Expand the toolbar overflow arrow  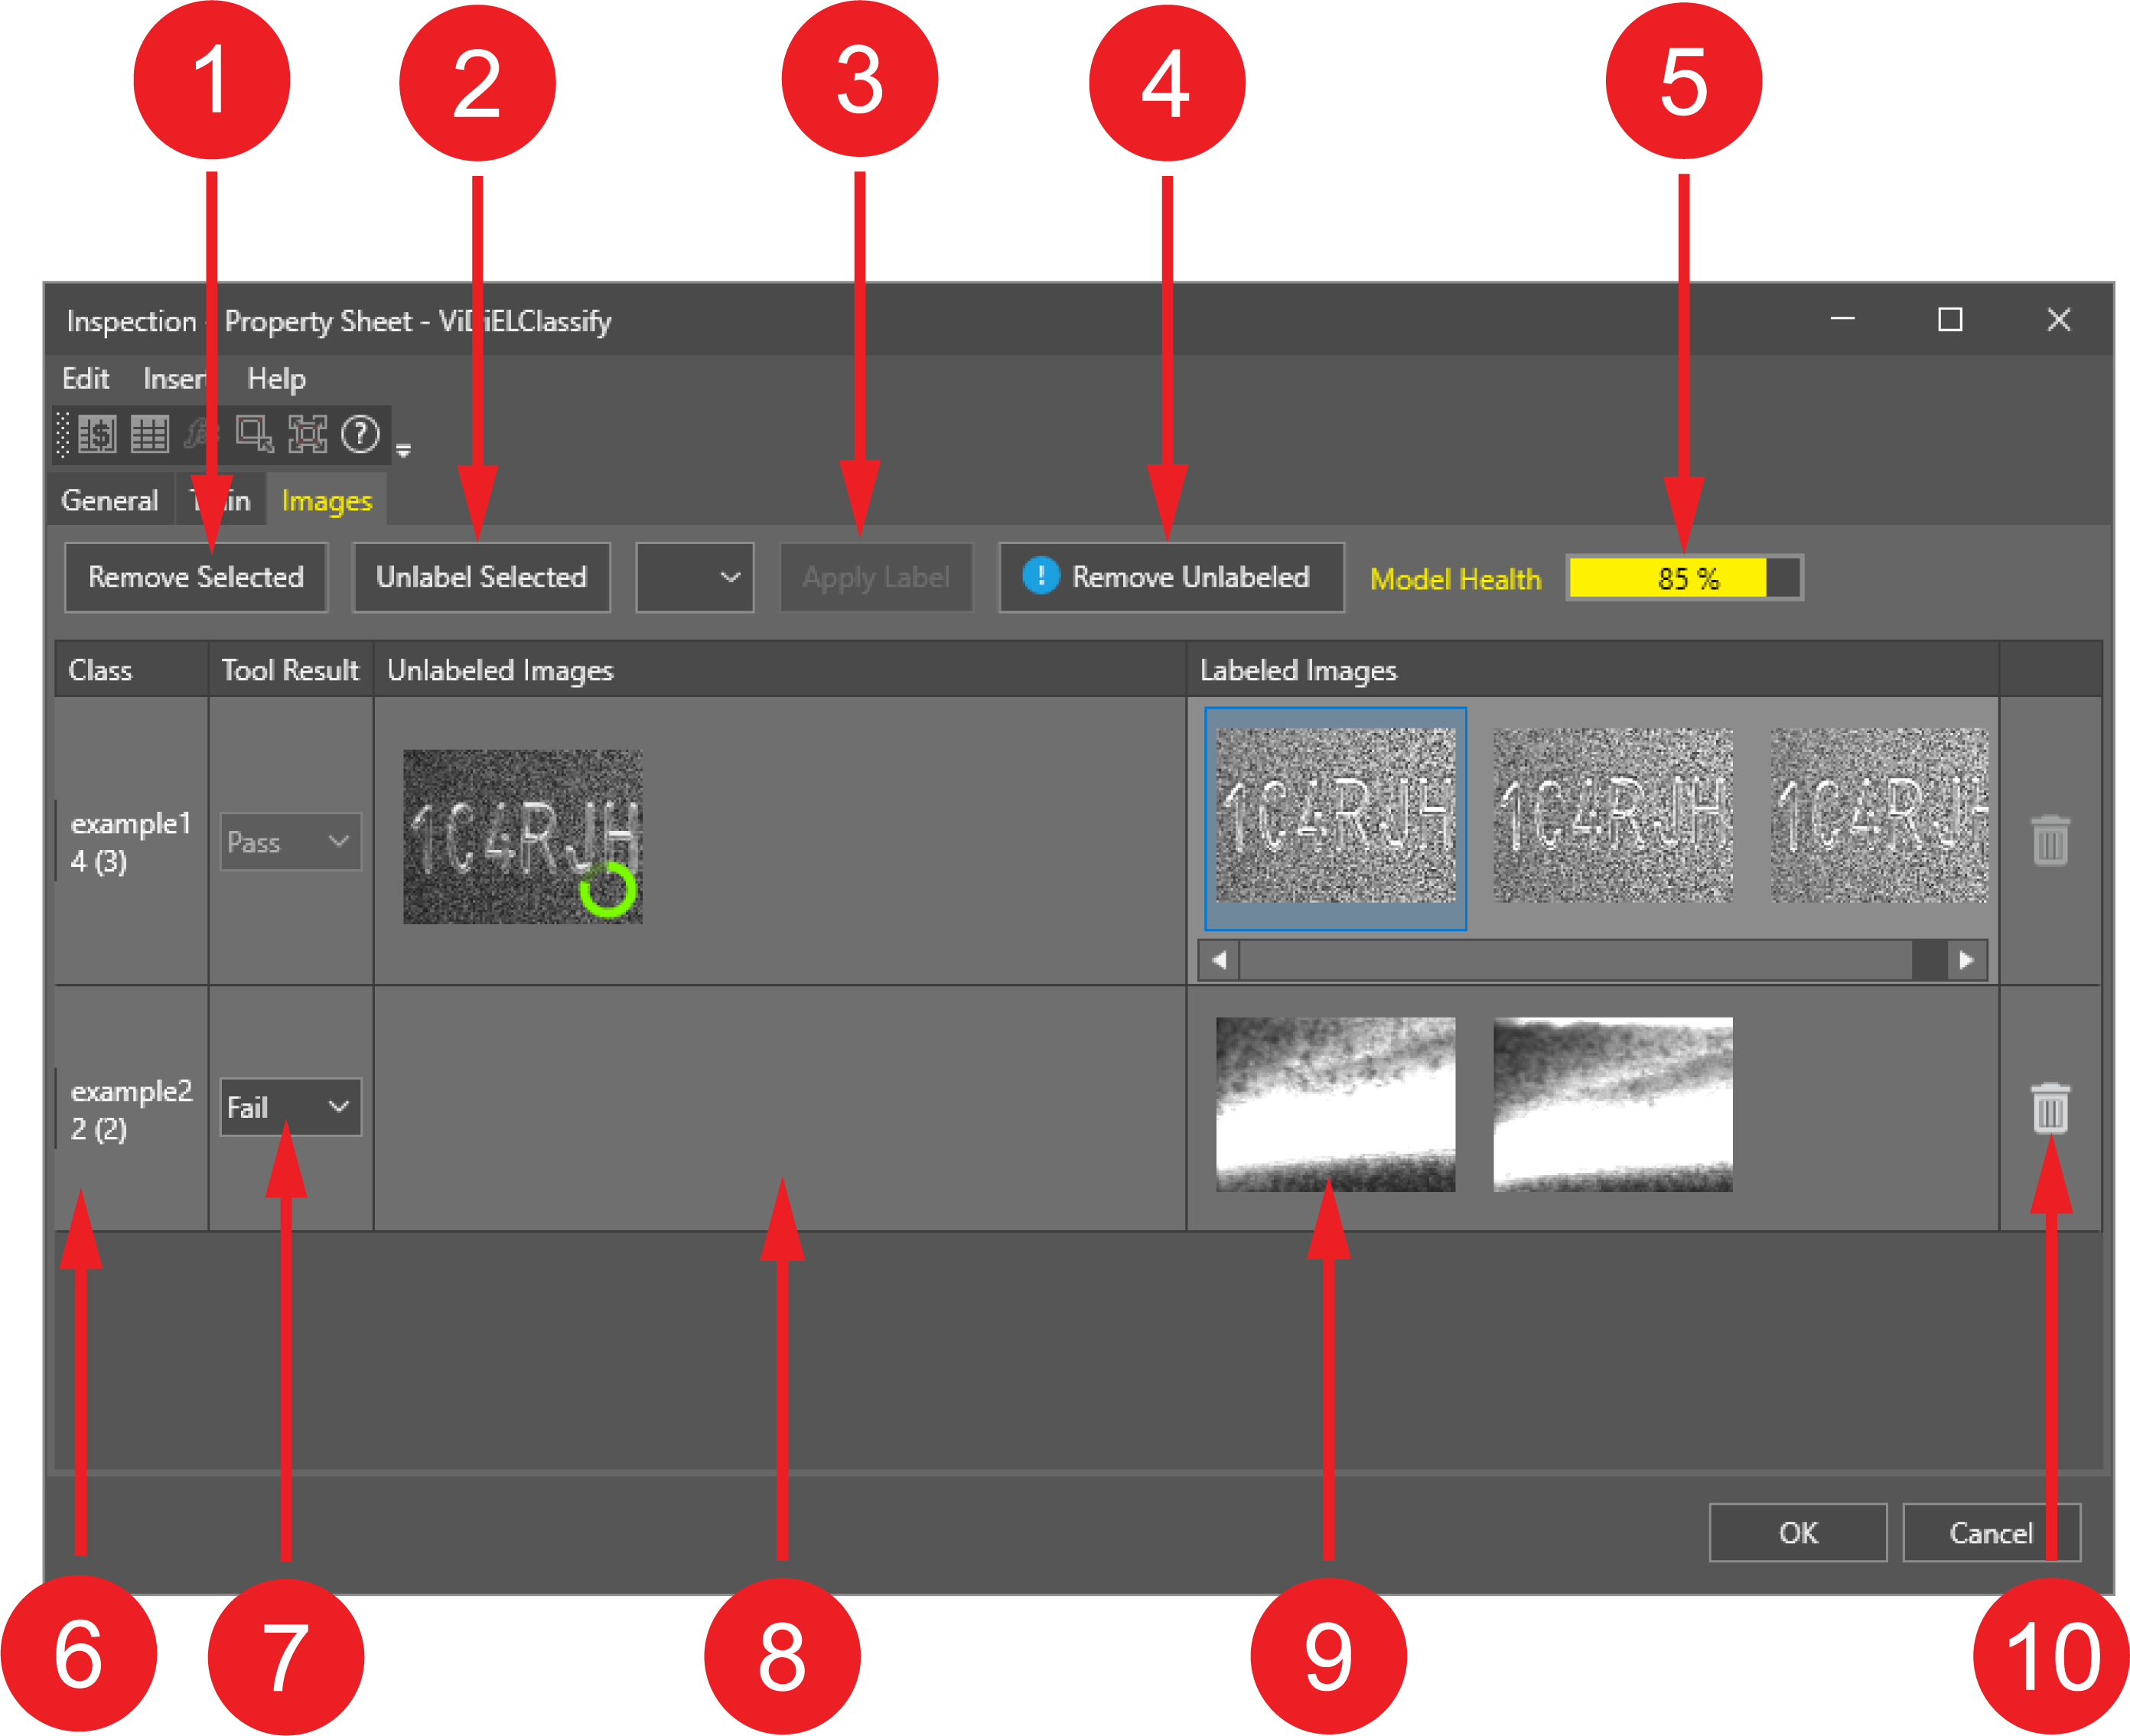[x=404, y=451]
